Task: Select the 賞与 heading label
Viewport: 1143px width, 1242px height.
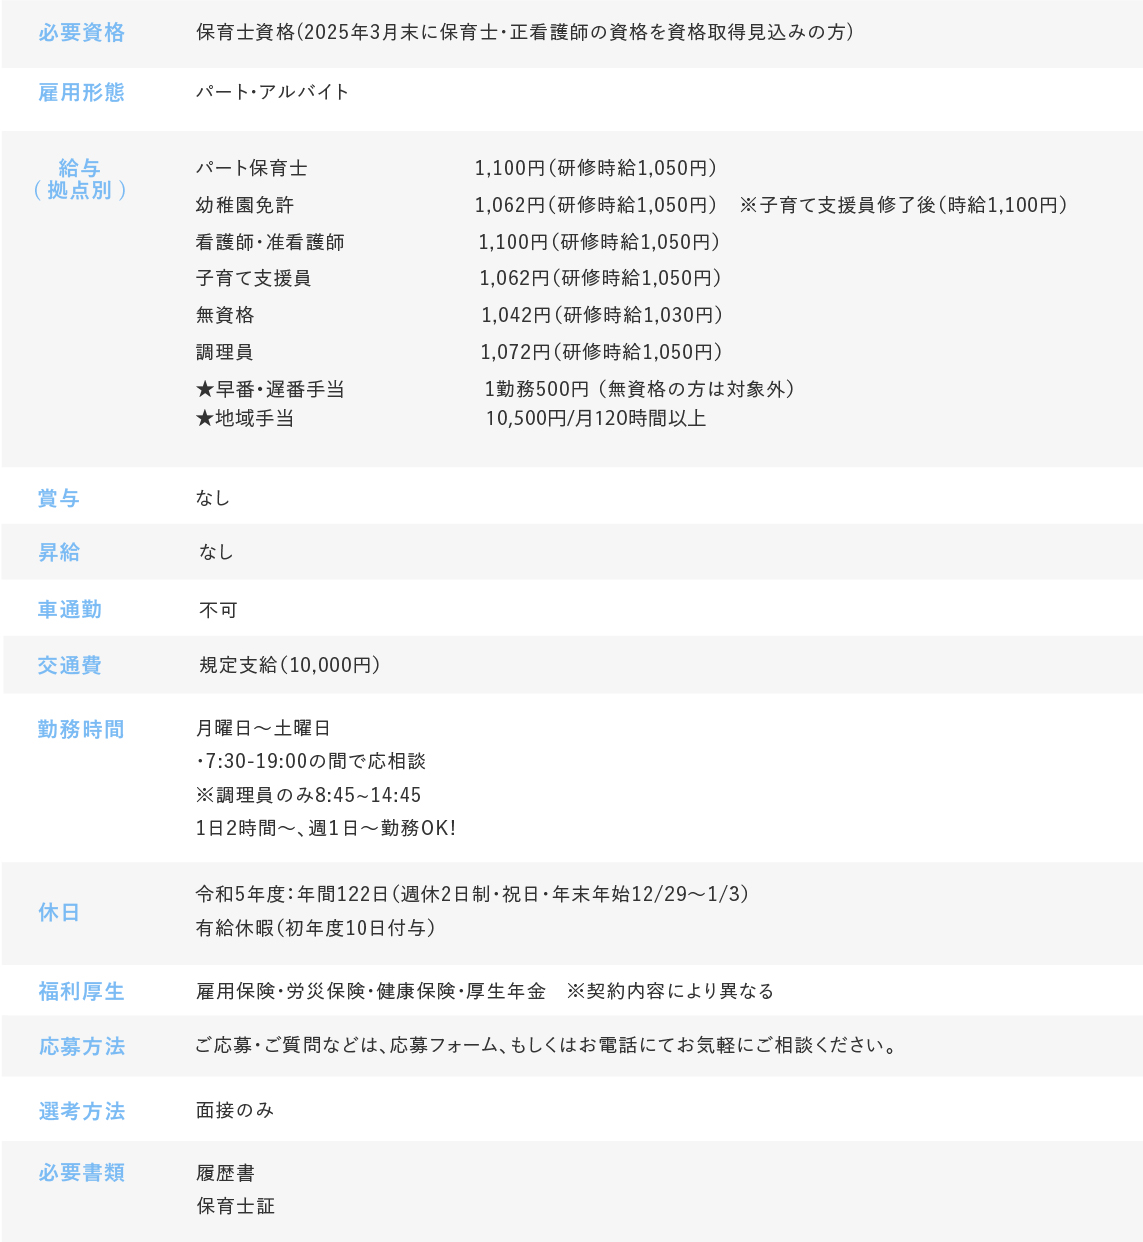Action: 59,498
